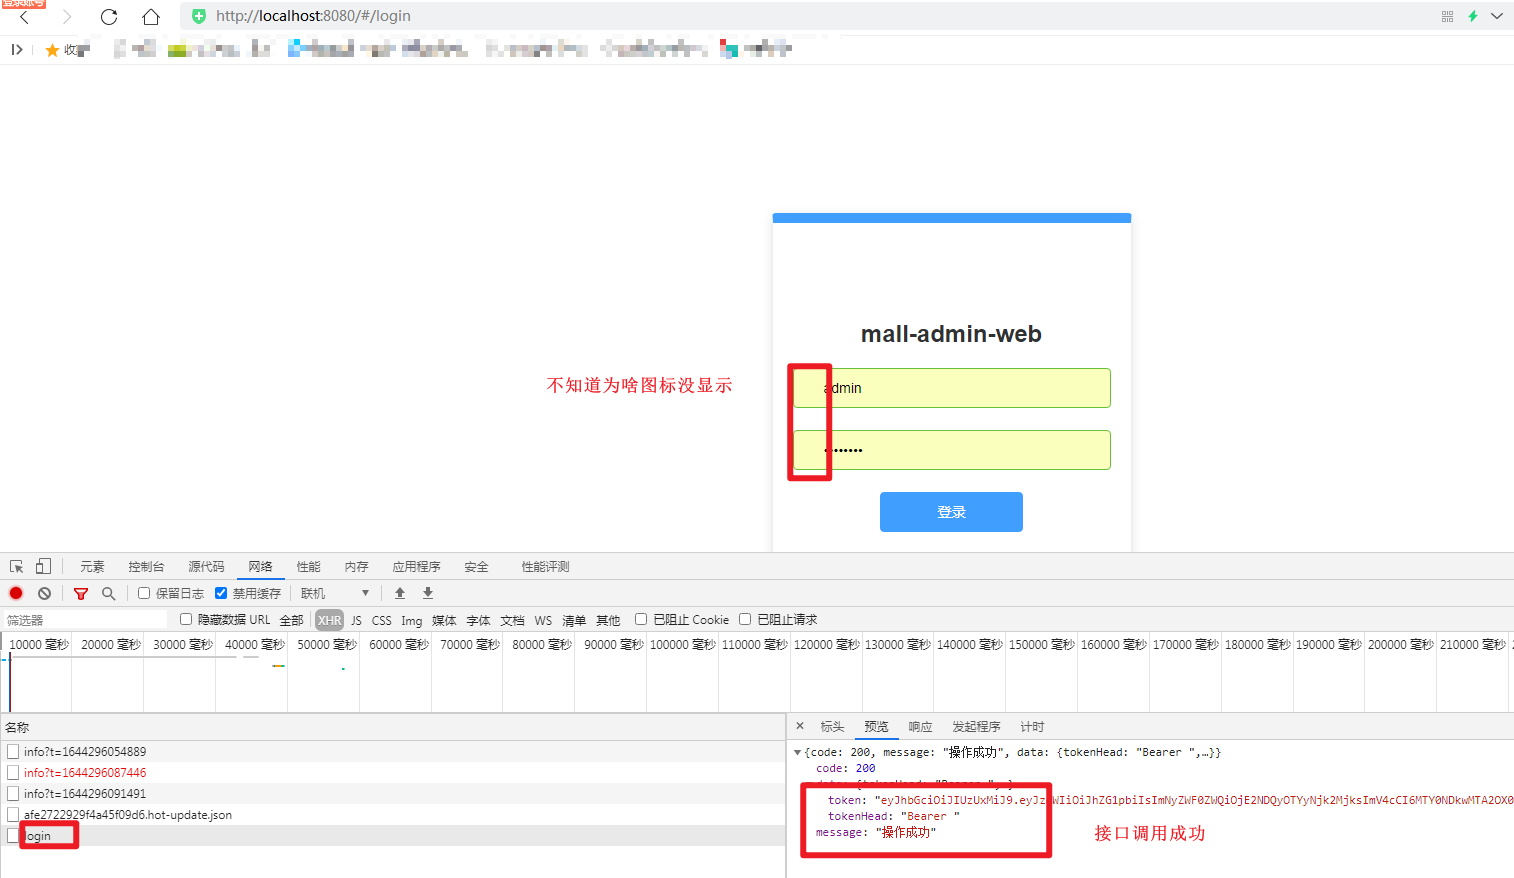Click the 登录 login button
Image resolution: width=1514 pixels, height=878 pixels.
tap(951, 511)
